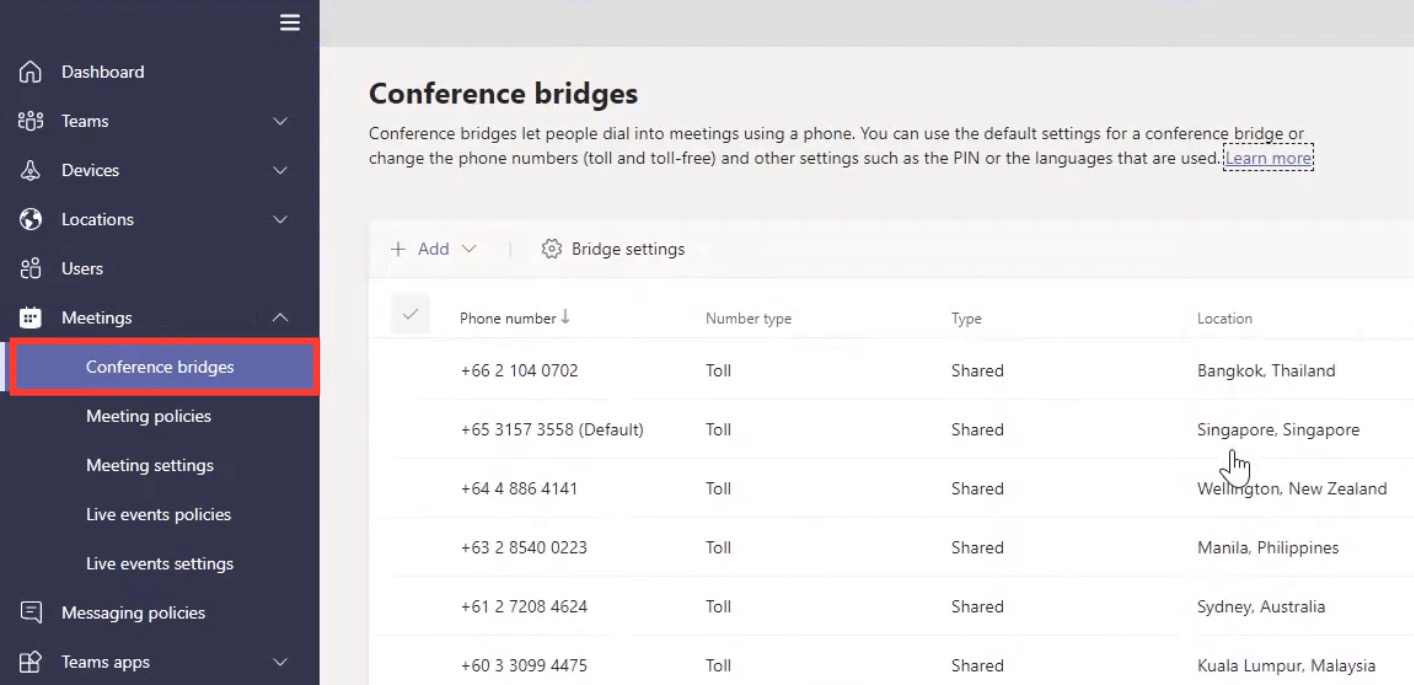Toggle the select-all checkbox in table header
This screenshot has height=685, width=1414.
point(410,315)
